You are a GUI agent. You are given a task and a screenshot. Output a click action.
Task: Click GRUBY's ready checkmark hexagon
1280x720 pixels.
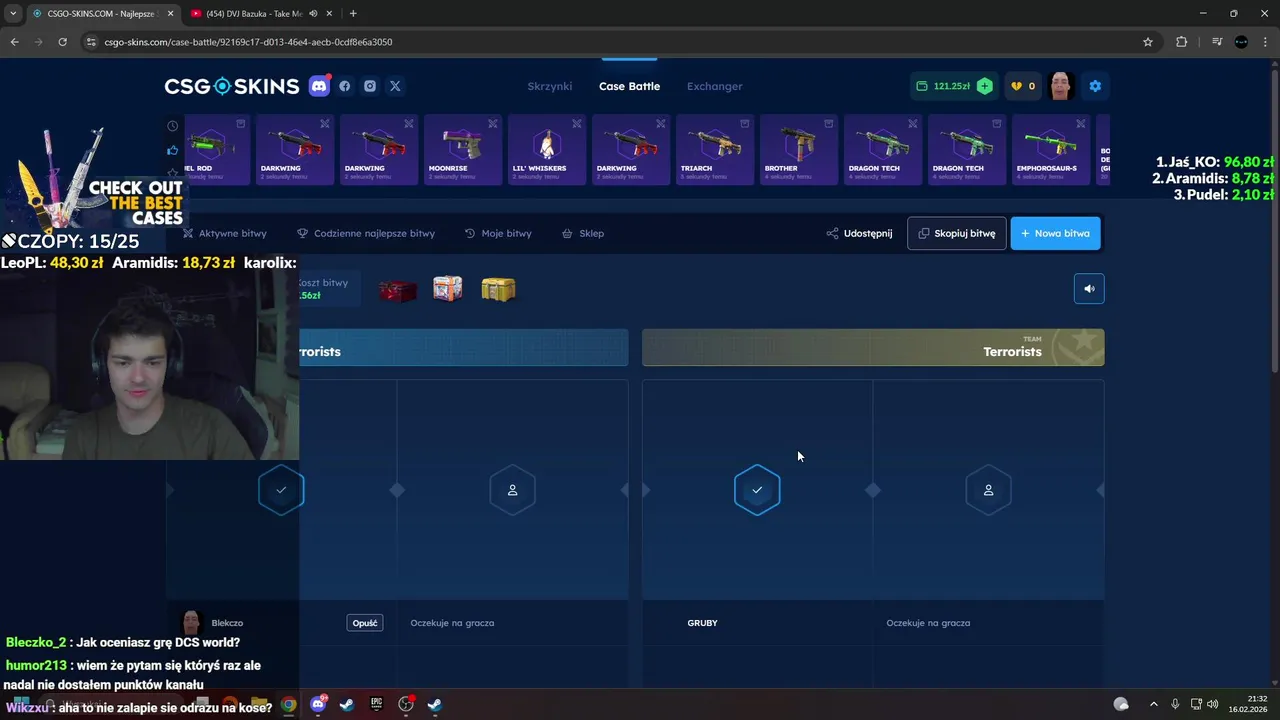[757, 490]
